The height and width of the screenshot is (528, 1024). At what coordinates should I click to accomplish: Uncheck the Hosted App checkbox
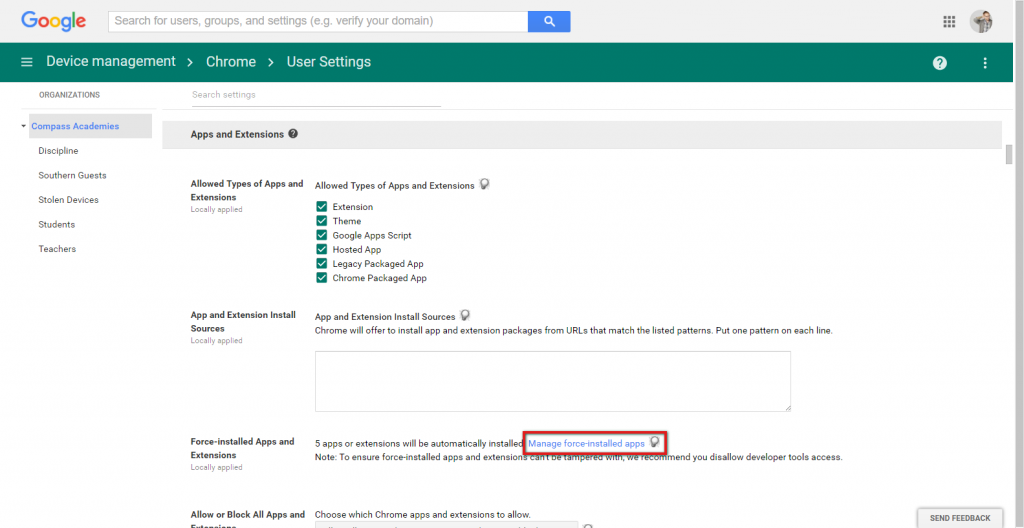[x=321, y=250]
